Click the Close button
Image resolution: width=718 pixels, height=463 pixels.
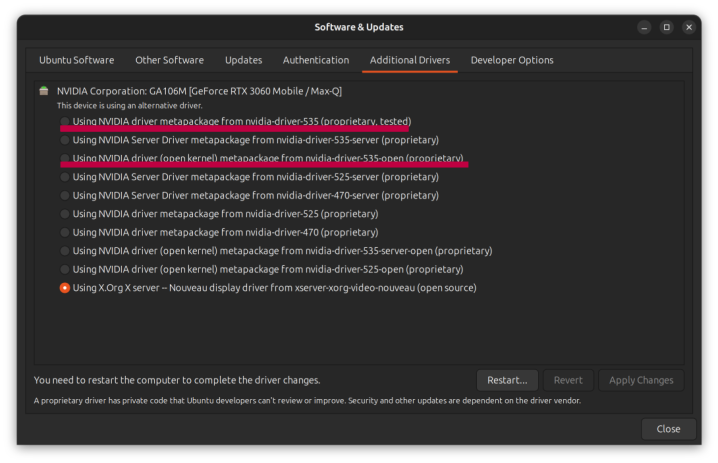click(668, 429)
